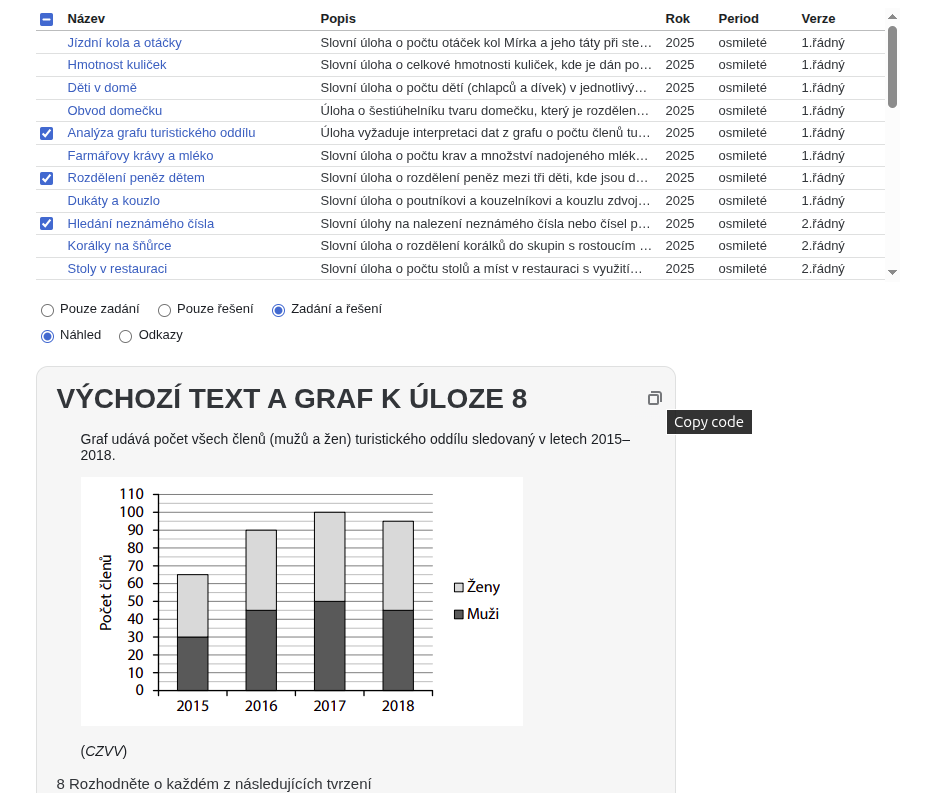Toggle the select-all header checkbox
Image resolution: width=930 pixels, height=793 pixels.
pyautogui.click(x=47, y=19)
